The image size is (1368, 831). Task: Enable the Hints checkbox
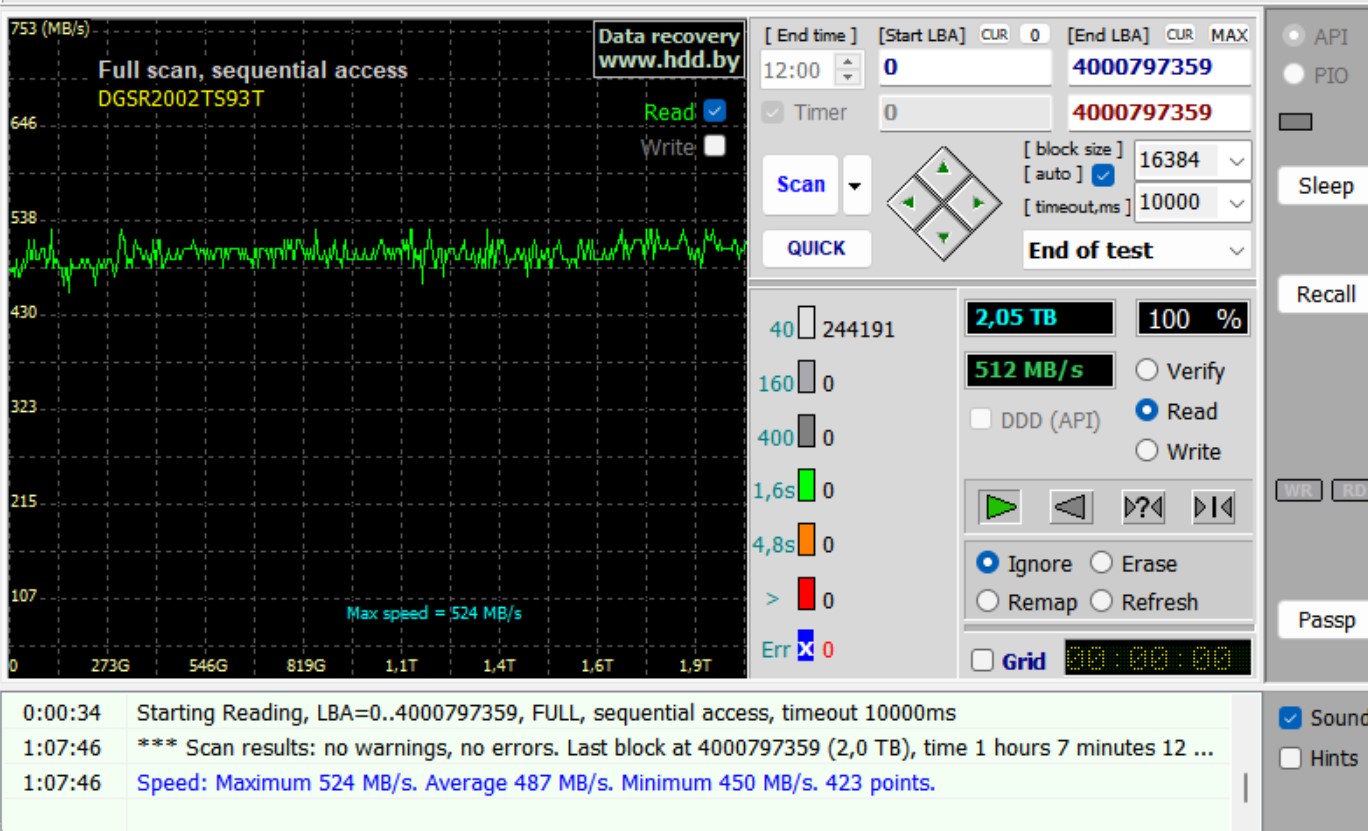[x=1290, y=758]
